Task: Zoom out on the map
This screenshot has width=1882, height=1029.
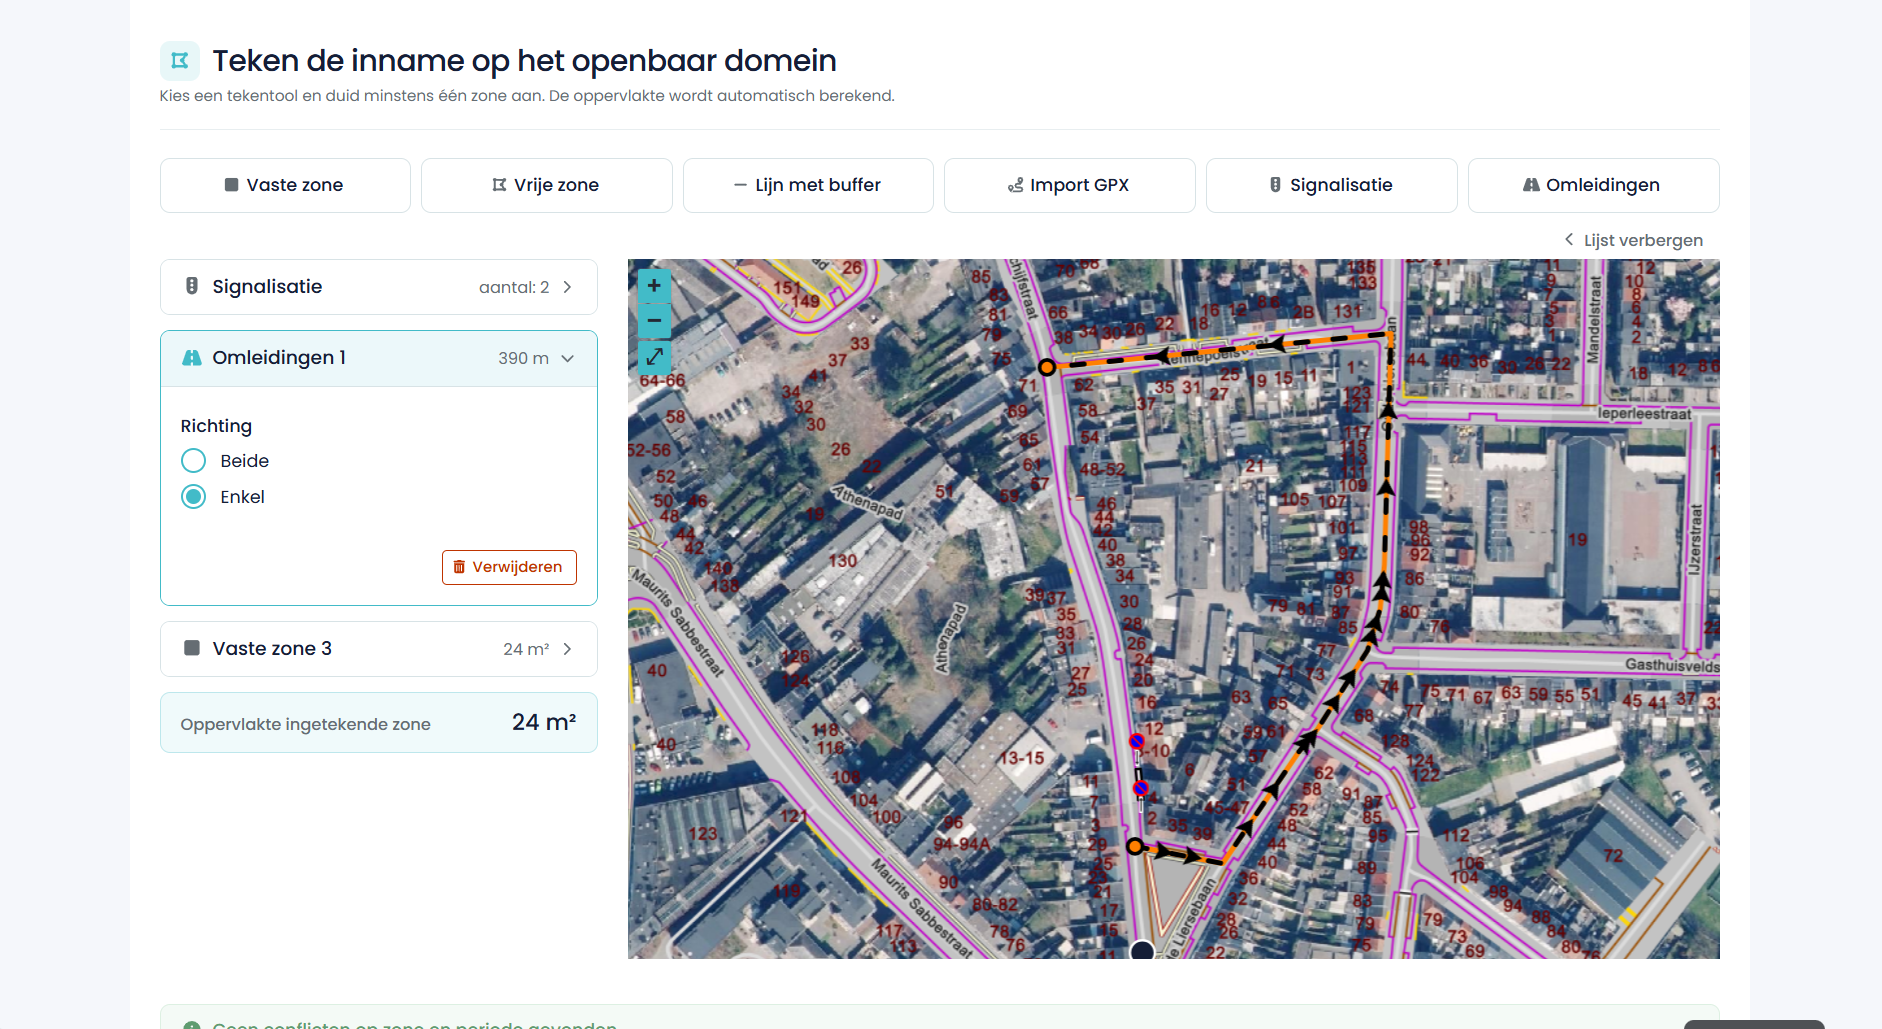Action: [654, 321]
